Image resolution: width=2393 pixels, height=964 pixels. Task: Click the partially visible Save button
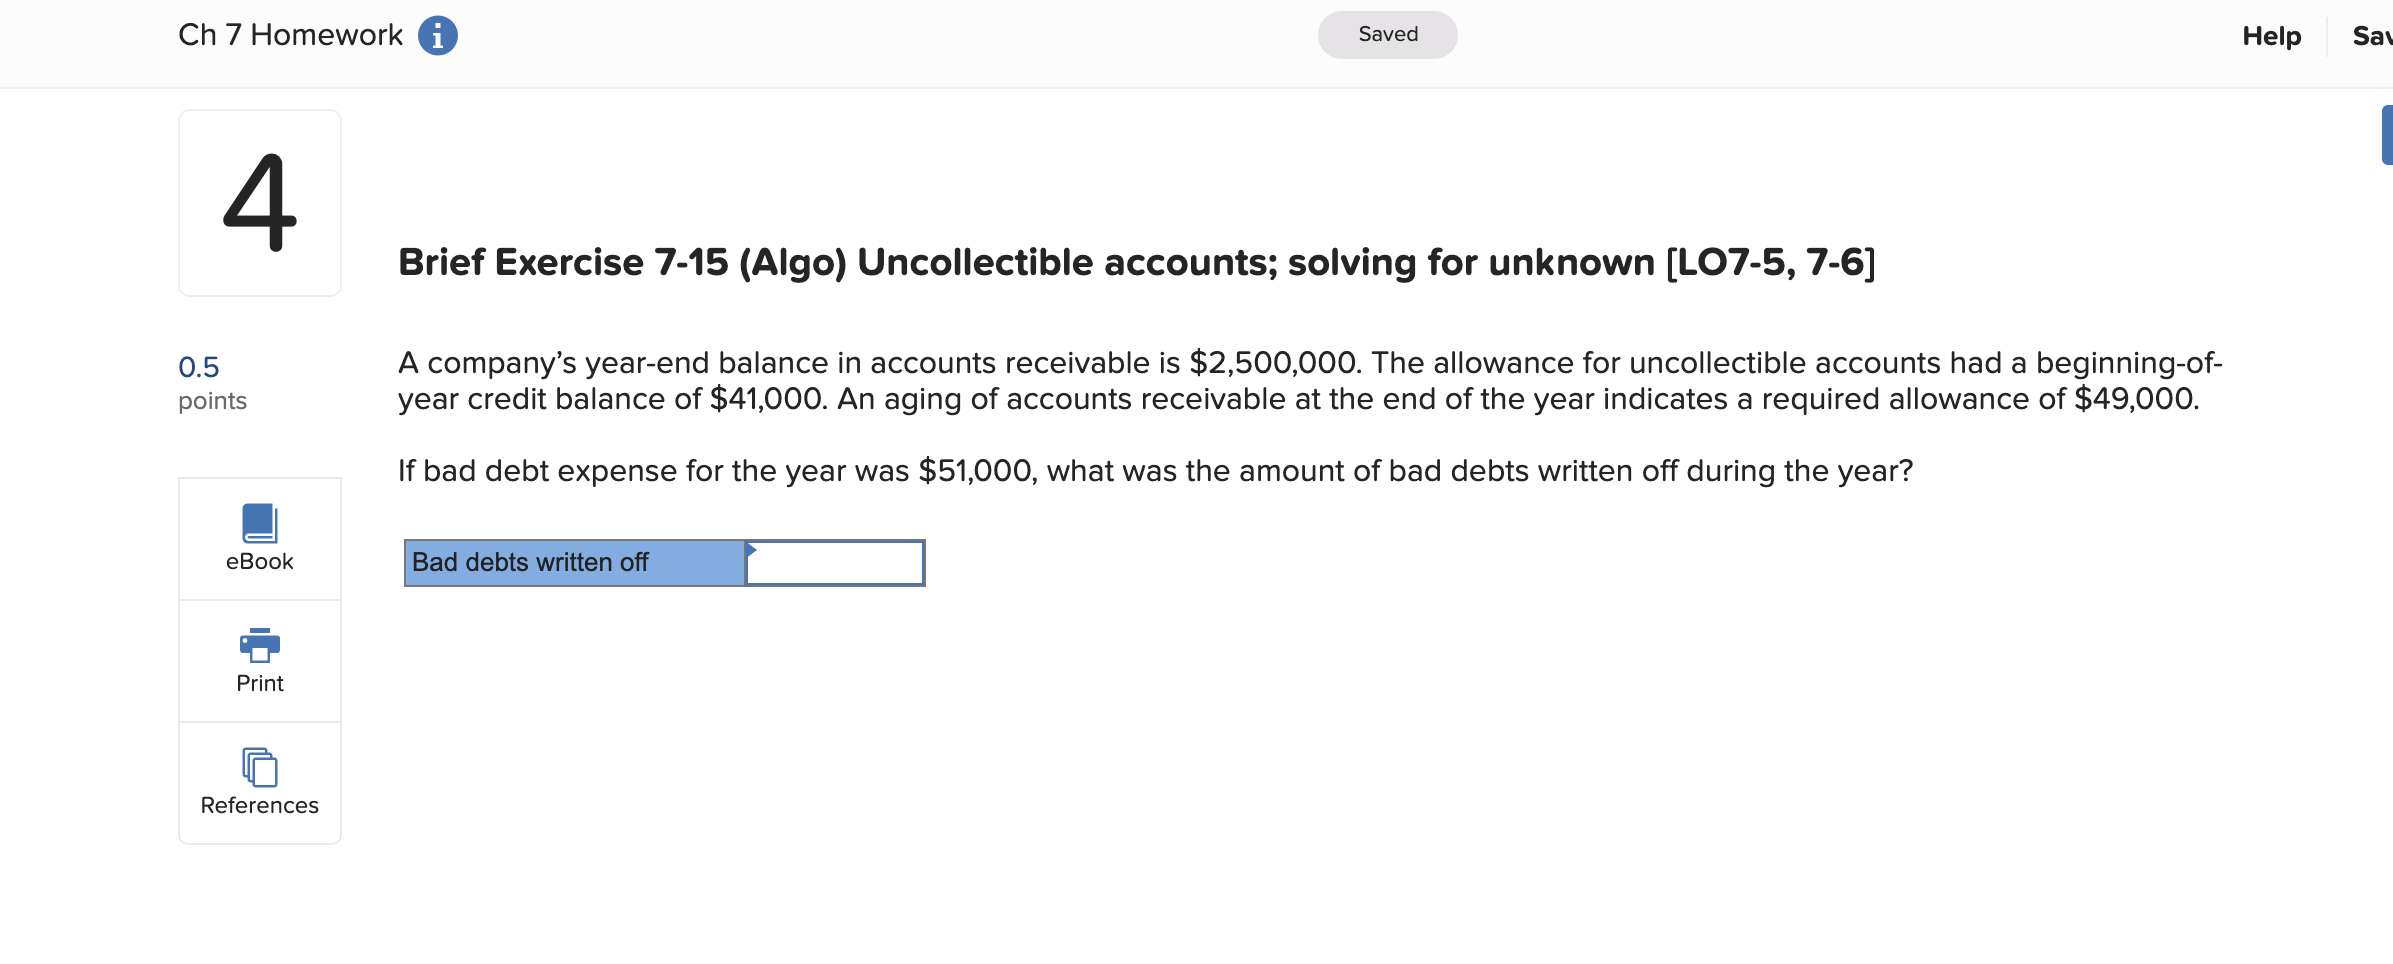point(2371,37)
